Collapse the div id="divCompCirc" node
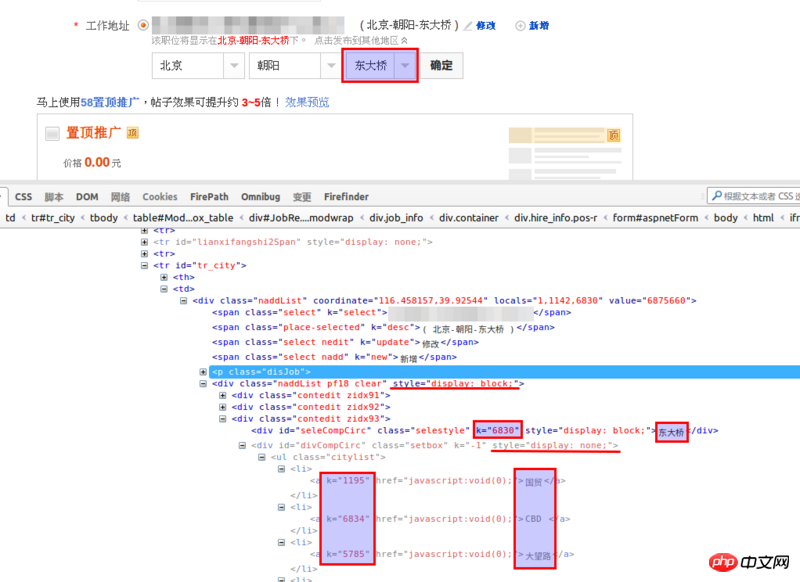The height and width of the screenshot is (582, 800). [x=242, y=445]
